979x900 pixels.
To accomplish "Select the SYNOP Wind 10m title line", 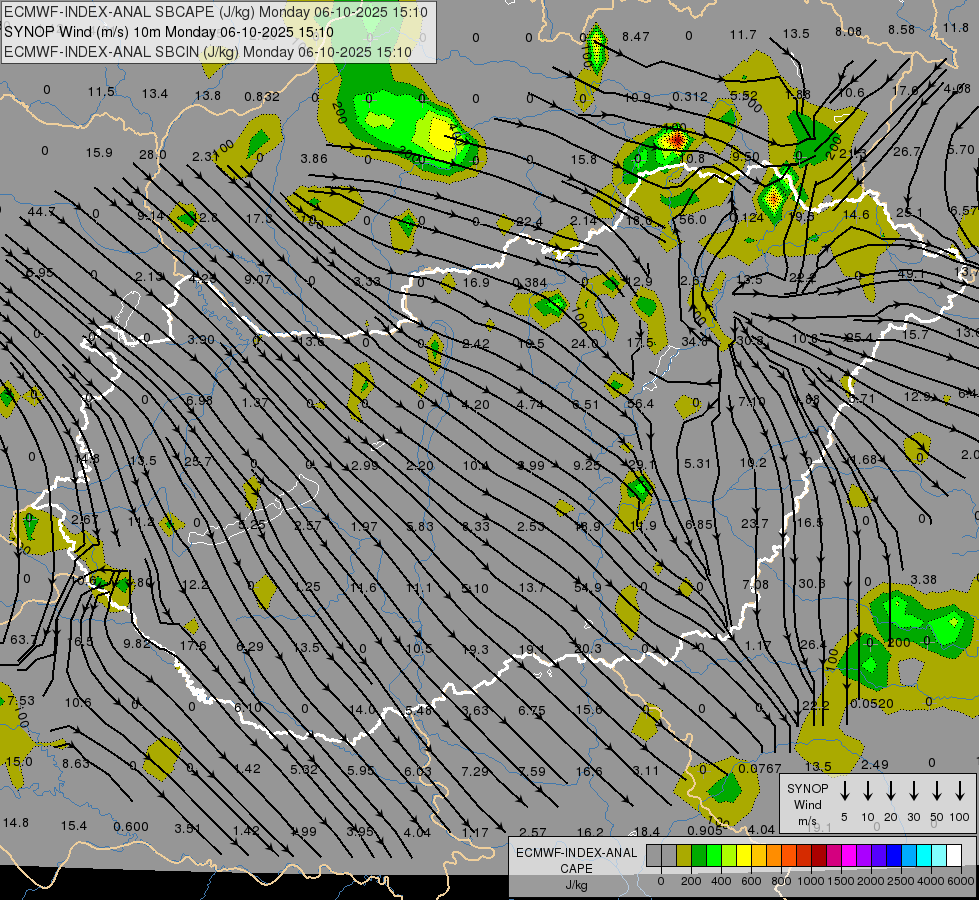I will (169, 32).
